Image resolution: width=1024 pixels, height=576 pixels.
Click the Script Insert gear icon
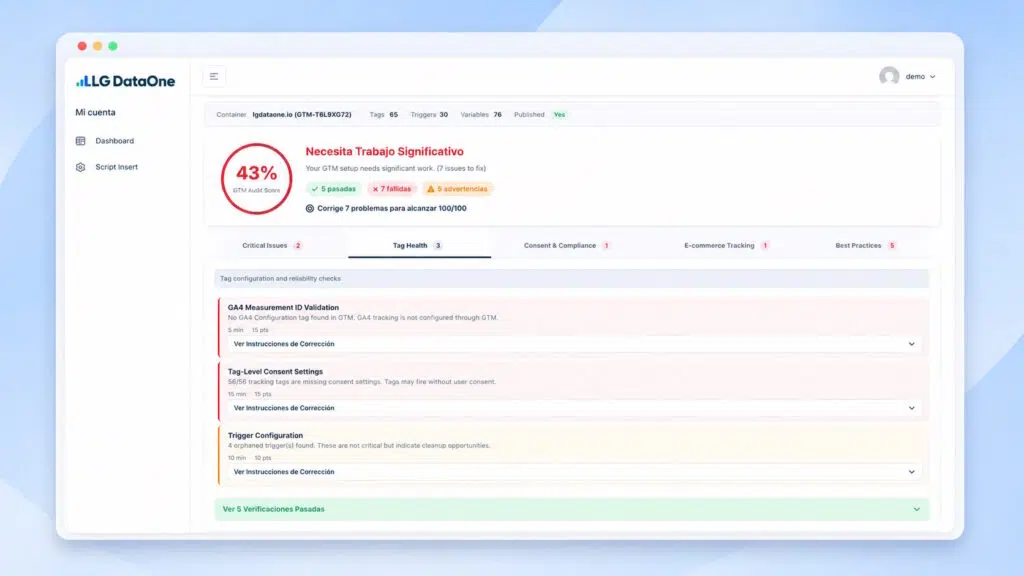(80, 167)
